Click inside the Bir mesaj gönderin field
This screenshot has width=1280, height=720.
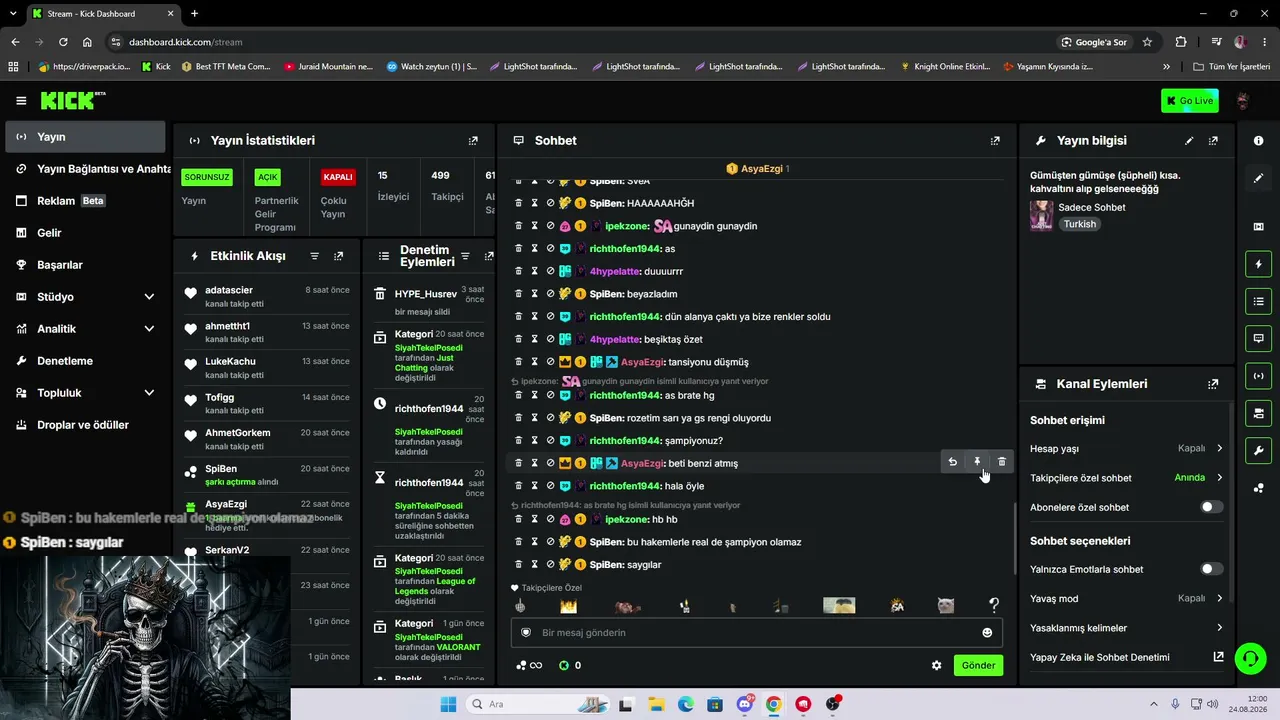coord(755,633)
